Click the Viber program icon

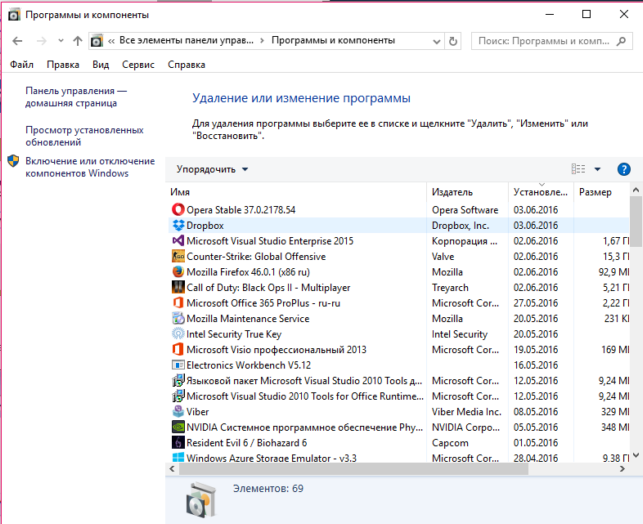[x=178, y=411]
